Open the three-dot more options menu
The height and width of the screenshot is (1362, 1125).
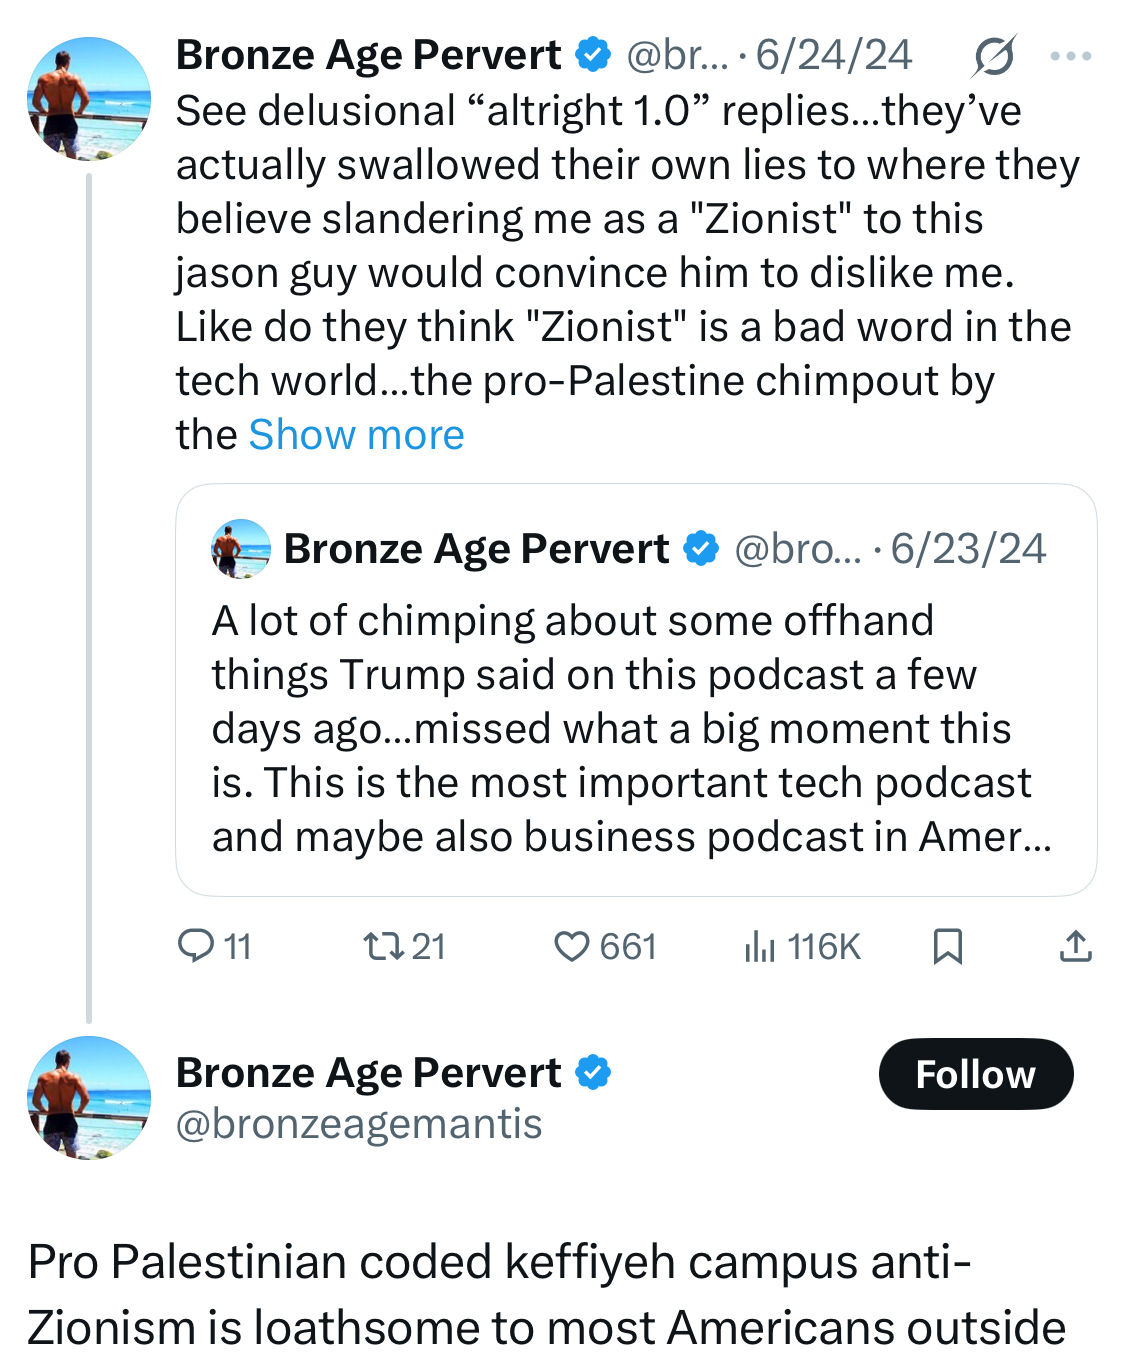[1071, 56]
